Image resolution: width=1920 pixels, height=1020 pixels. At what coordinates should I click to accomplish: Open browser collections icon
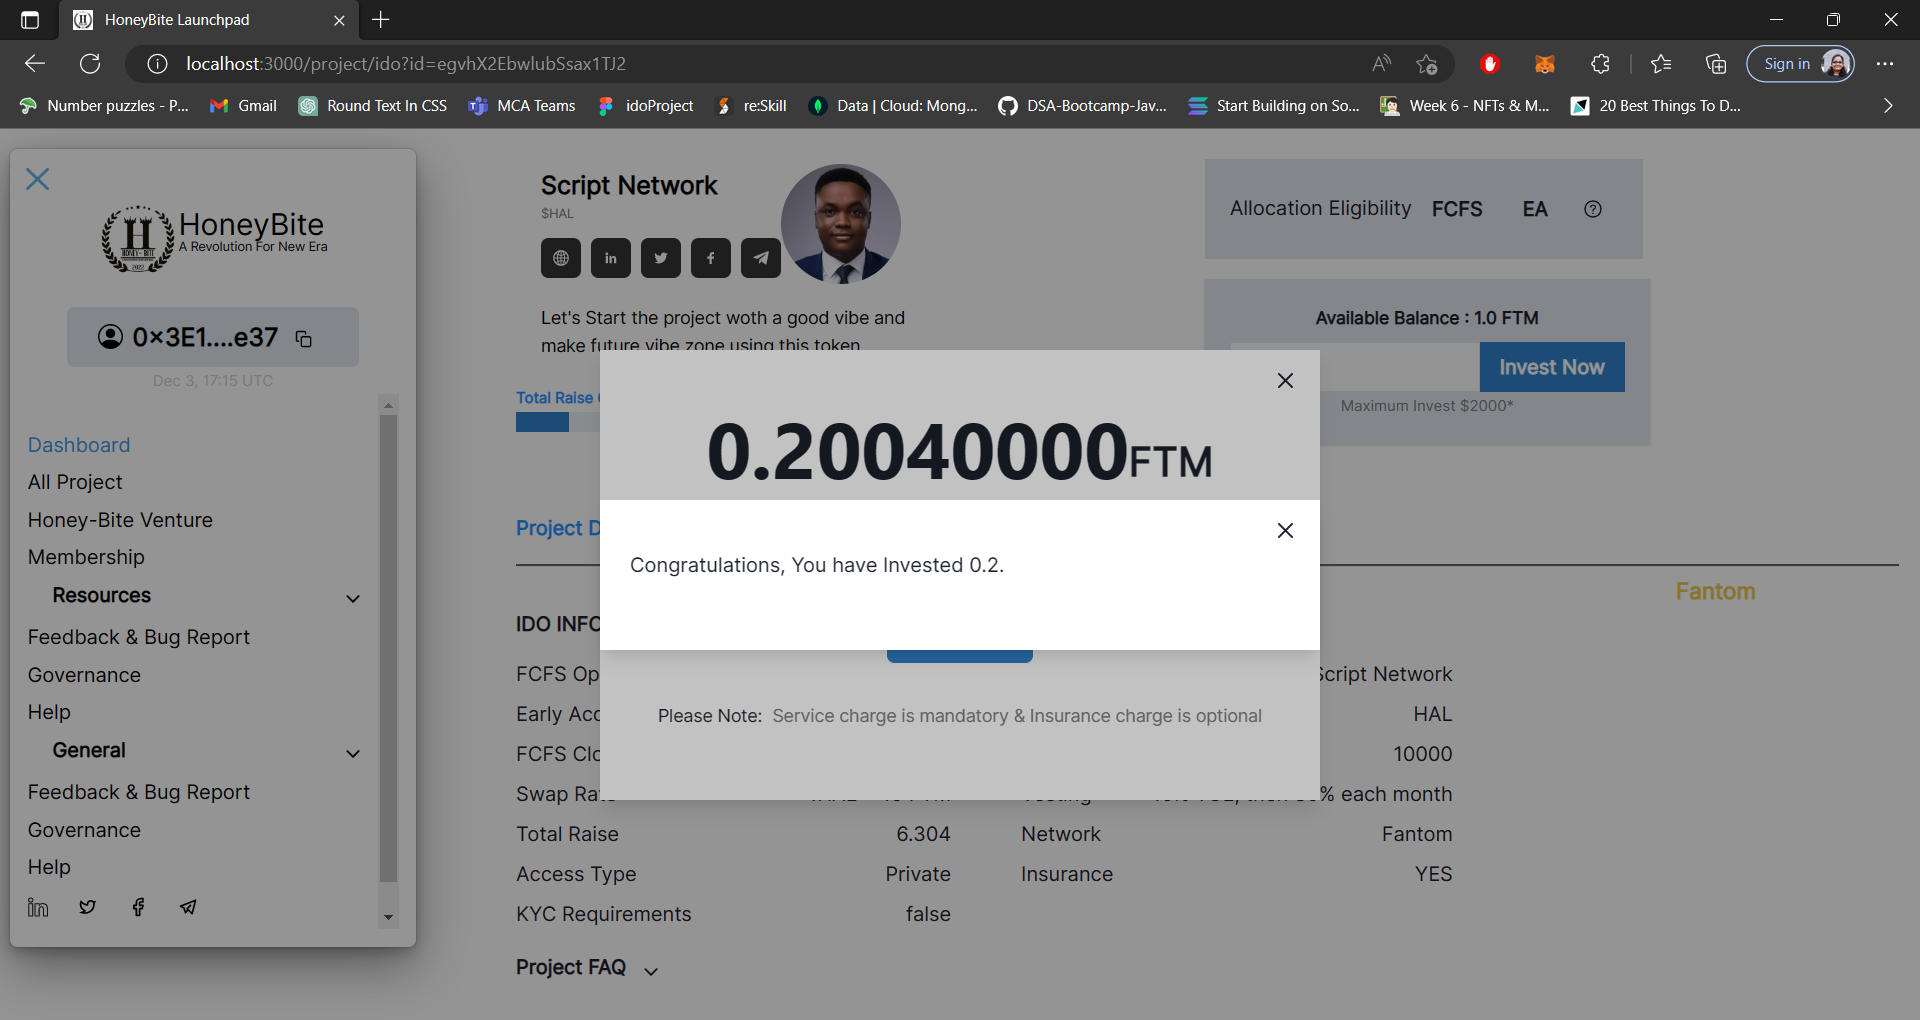click(1716, 64)
